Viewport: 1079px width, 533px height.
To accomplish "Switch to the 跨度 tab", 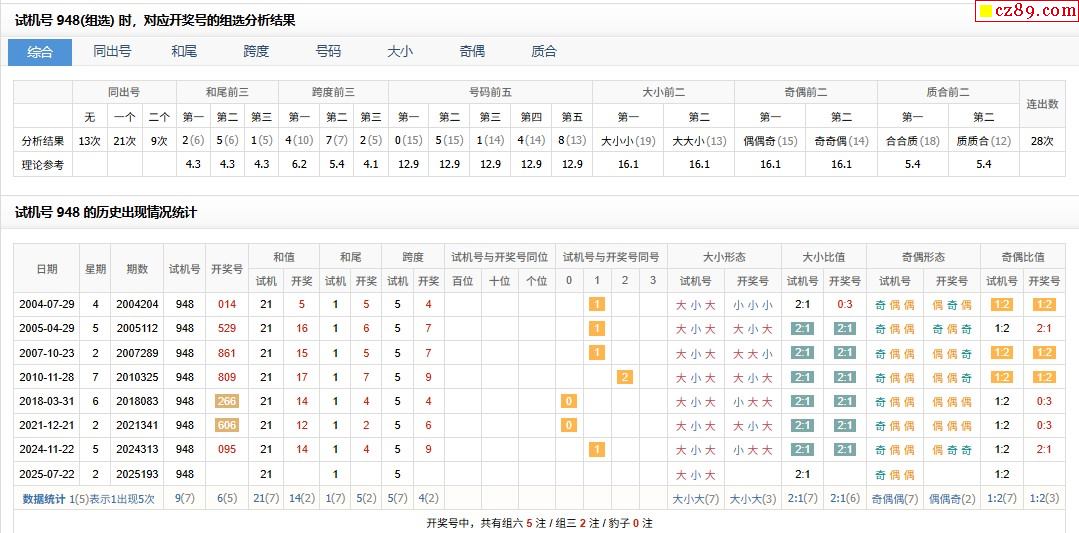I will tap(256, 52).
